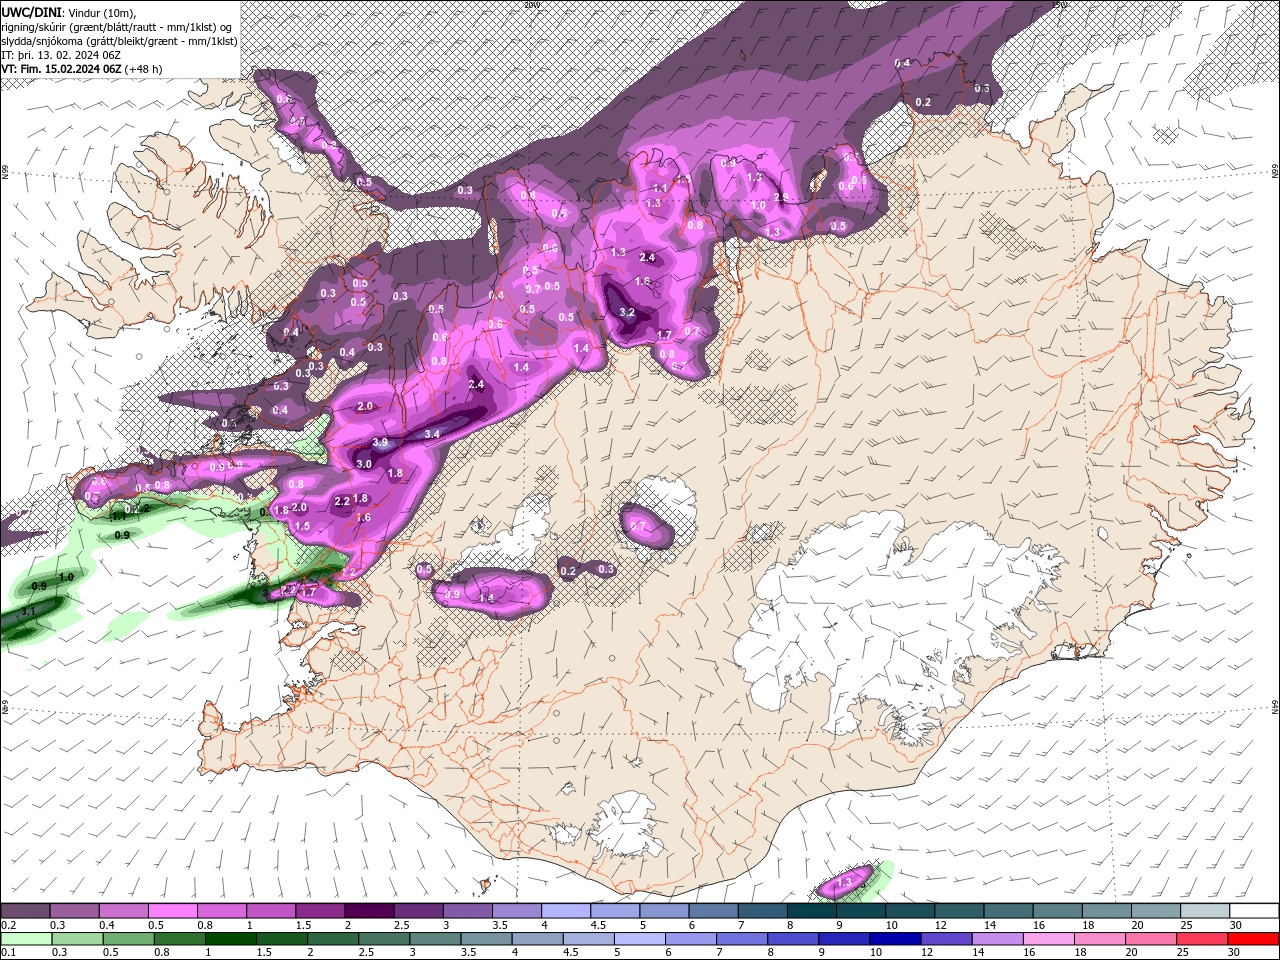Click the UWC/DINI title text
This screenshot has height=960, width=1280.
coord(33,11)
